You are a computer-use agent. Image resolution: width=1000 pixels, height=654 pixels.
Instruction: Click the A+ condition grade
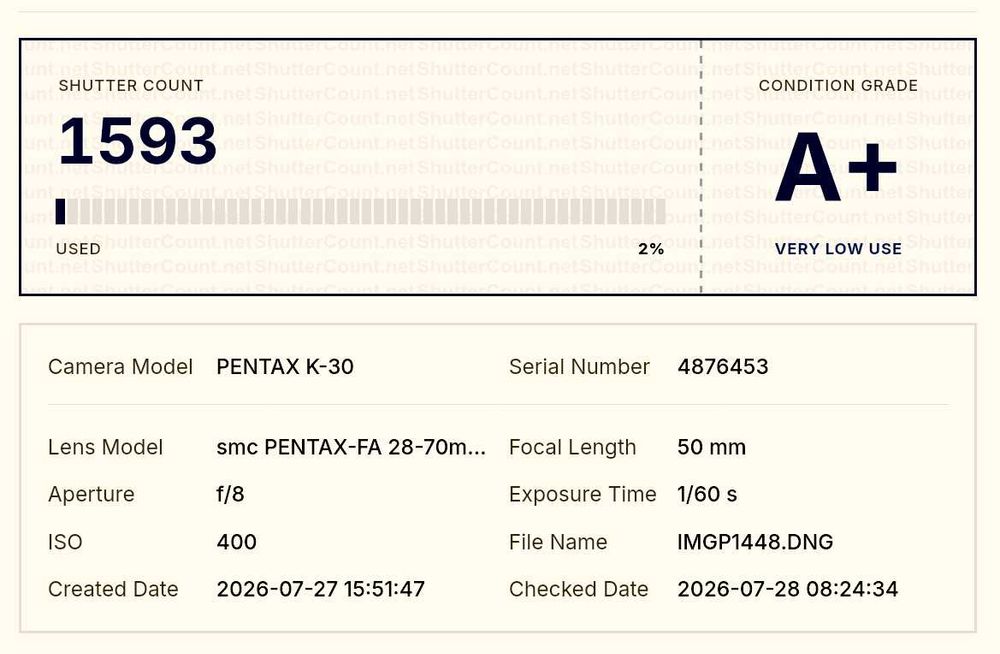point(836,167)
